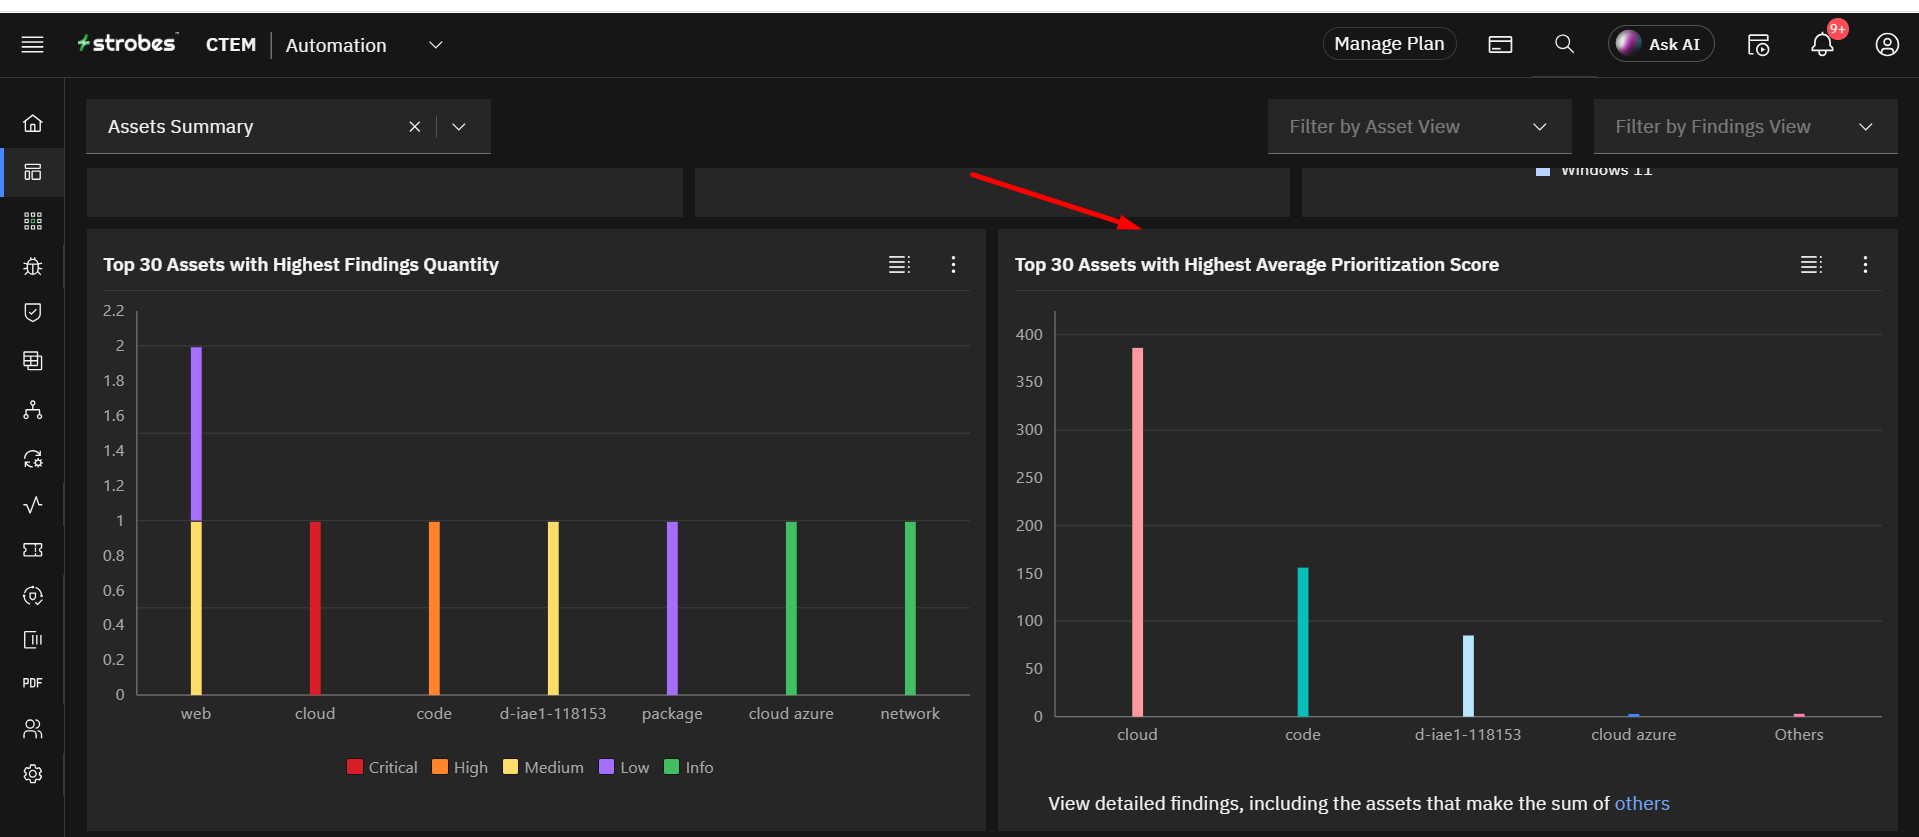
Task: Open the shield check sidebar icon
Action: tap(33, 312)
